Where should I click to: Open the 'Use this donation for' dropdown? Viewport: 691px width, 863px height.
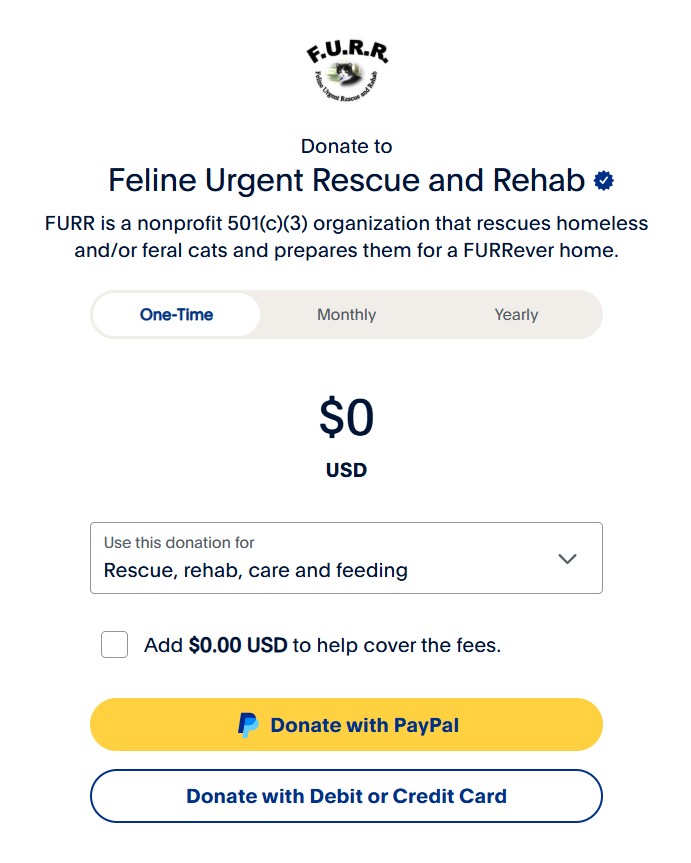(x=346, y=558)
